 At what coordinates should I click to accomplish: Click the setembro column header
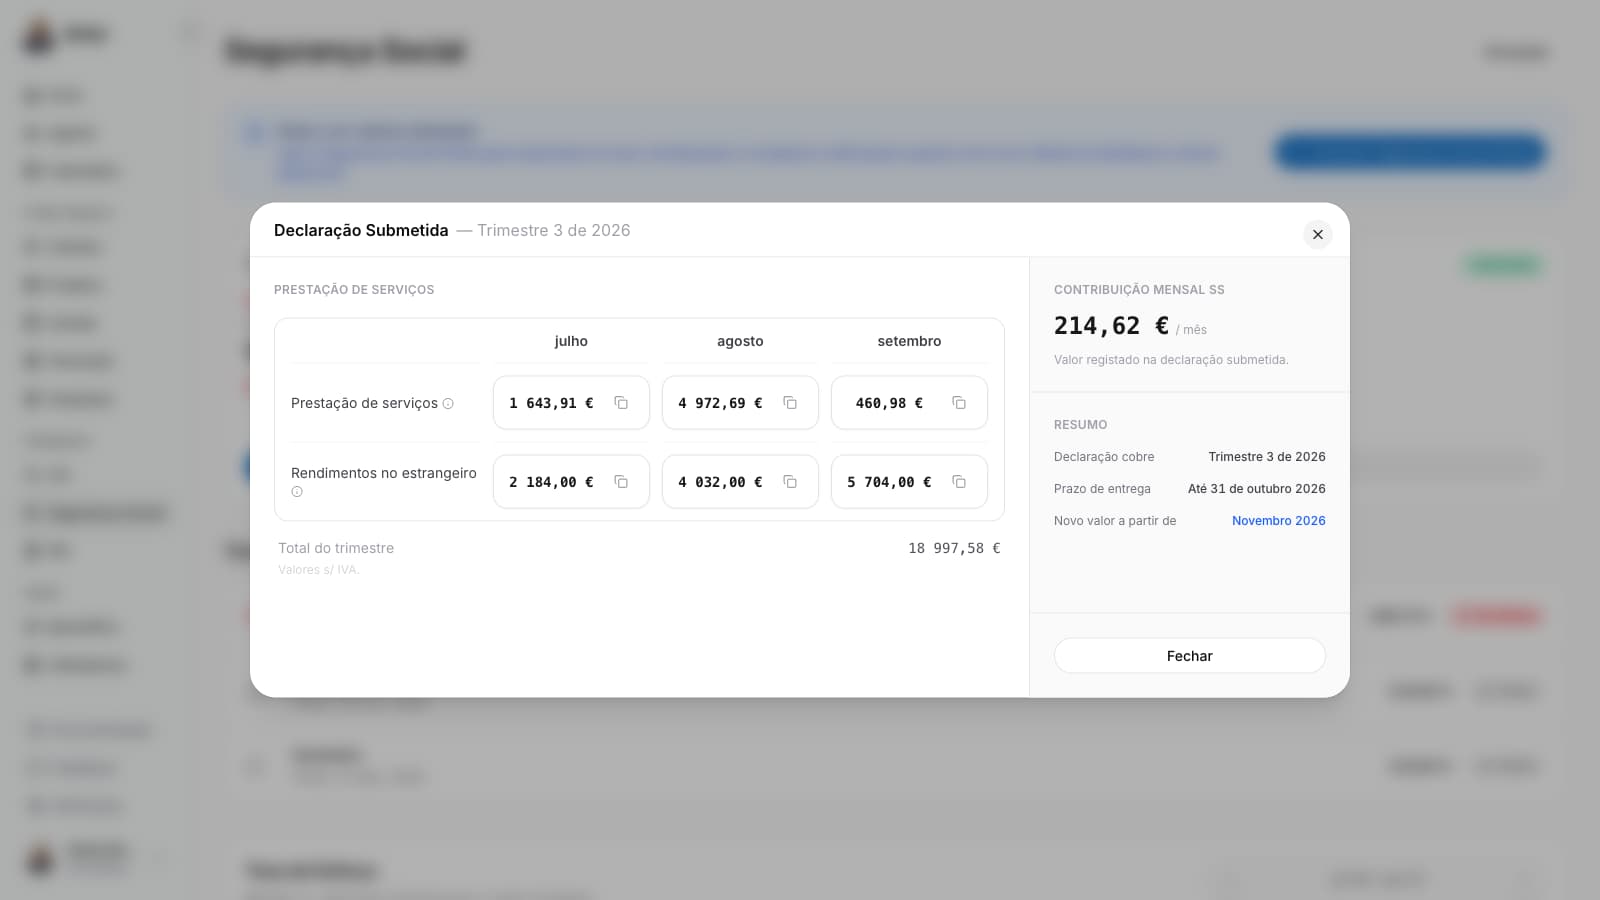[909, 341]
